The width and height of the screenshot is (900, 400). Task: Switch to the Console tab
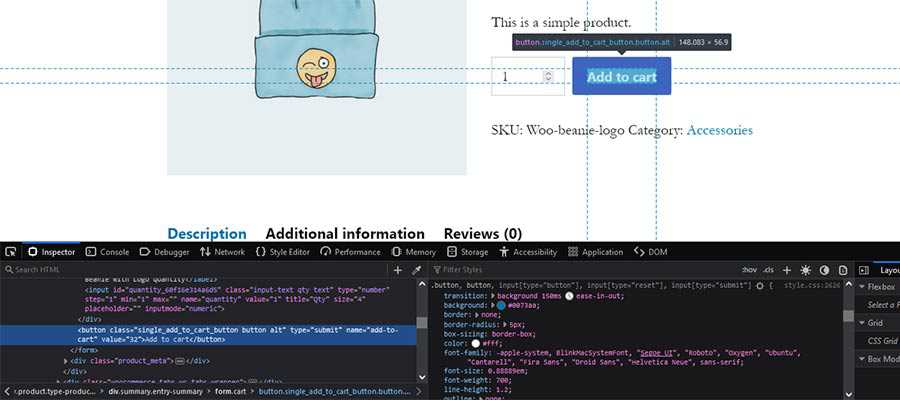(x=106, y=252)
